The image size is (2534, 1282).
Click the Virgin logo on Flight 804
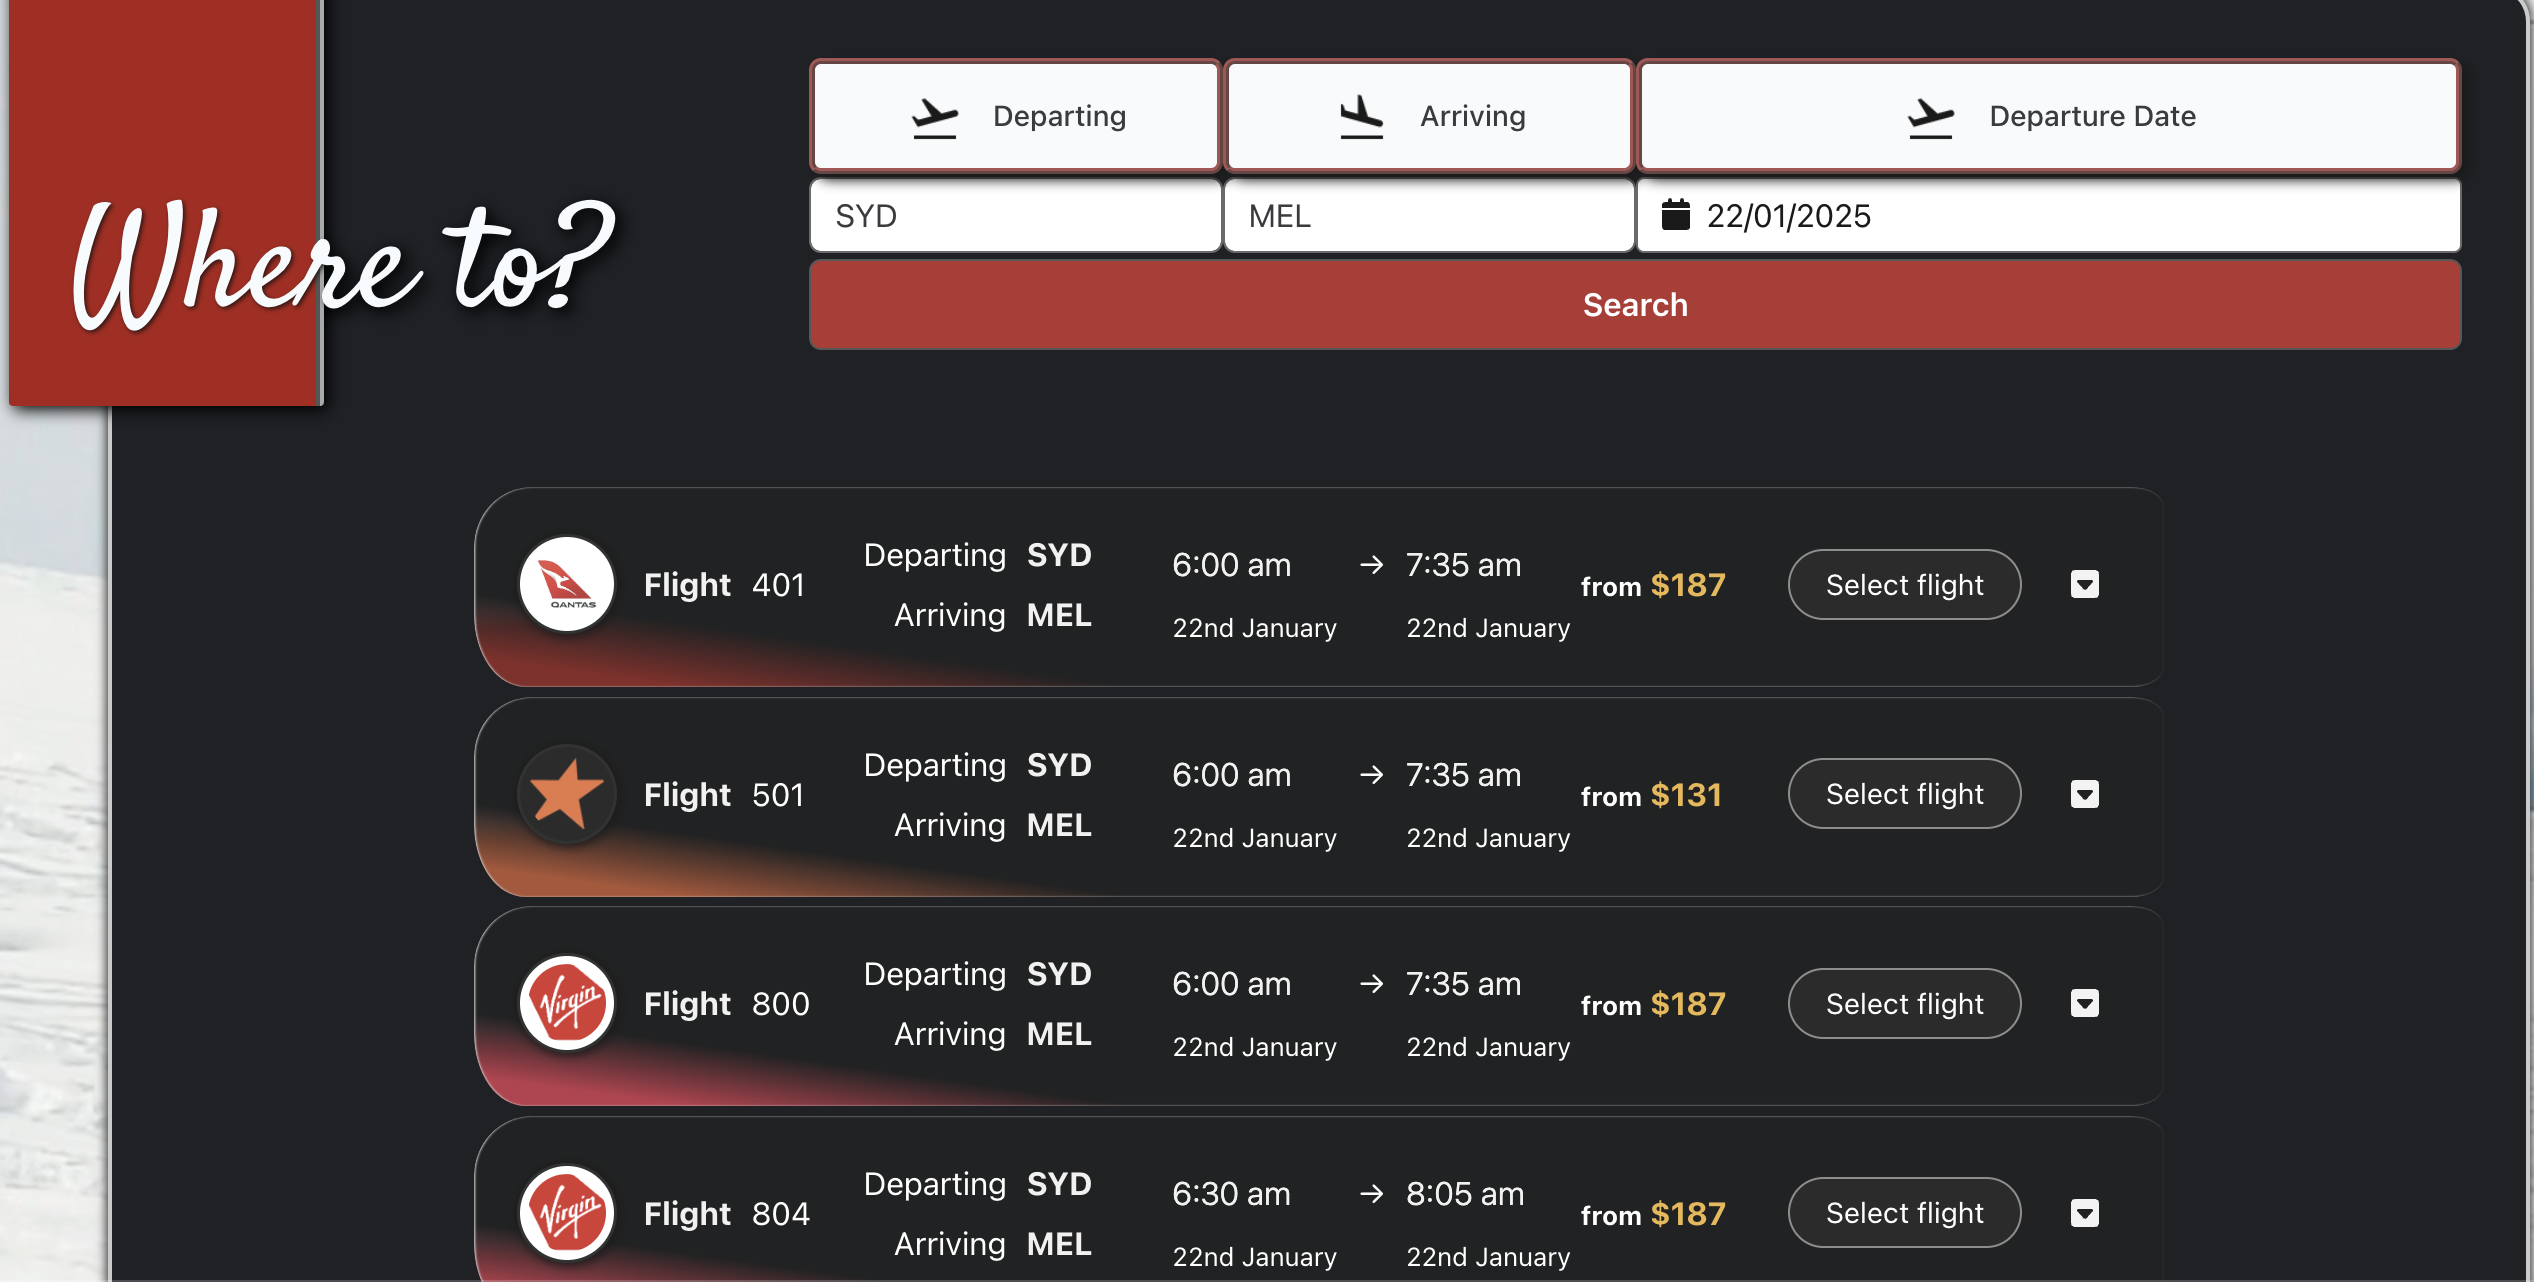566,1212
